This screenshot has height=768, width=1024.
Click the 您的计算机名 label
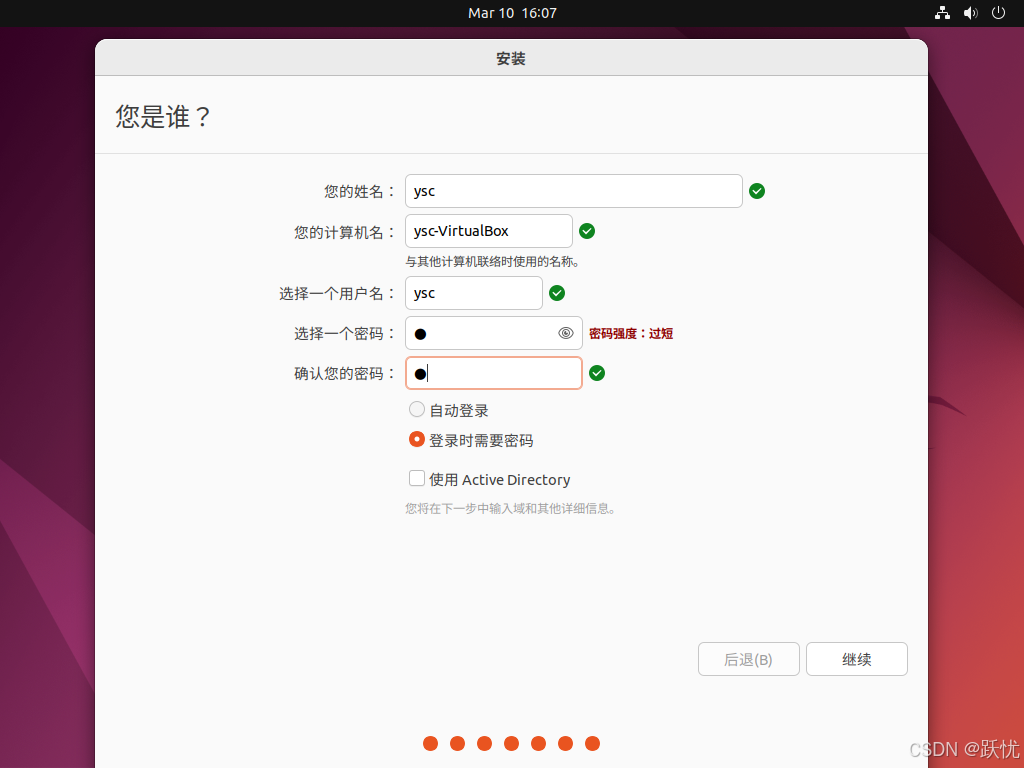[344, 232]
